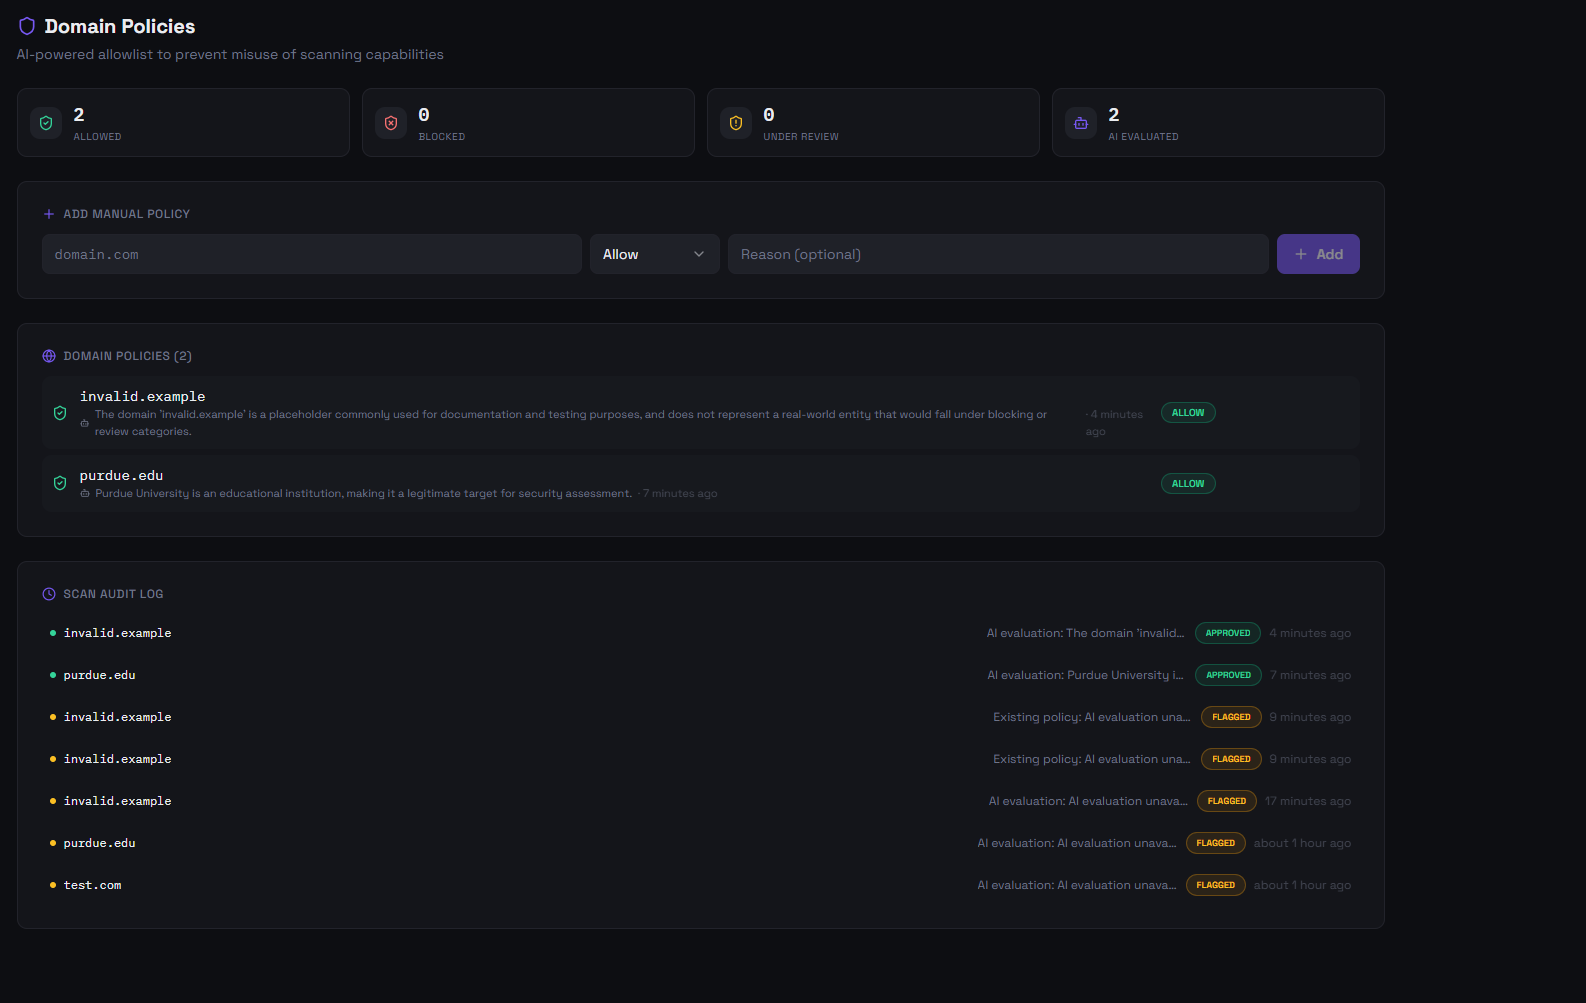Click yellow status dot of test.com log
Image resolution: width=1586 pixels, height=1003 pixels.
tap(53, 885)
